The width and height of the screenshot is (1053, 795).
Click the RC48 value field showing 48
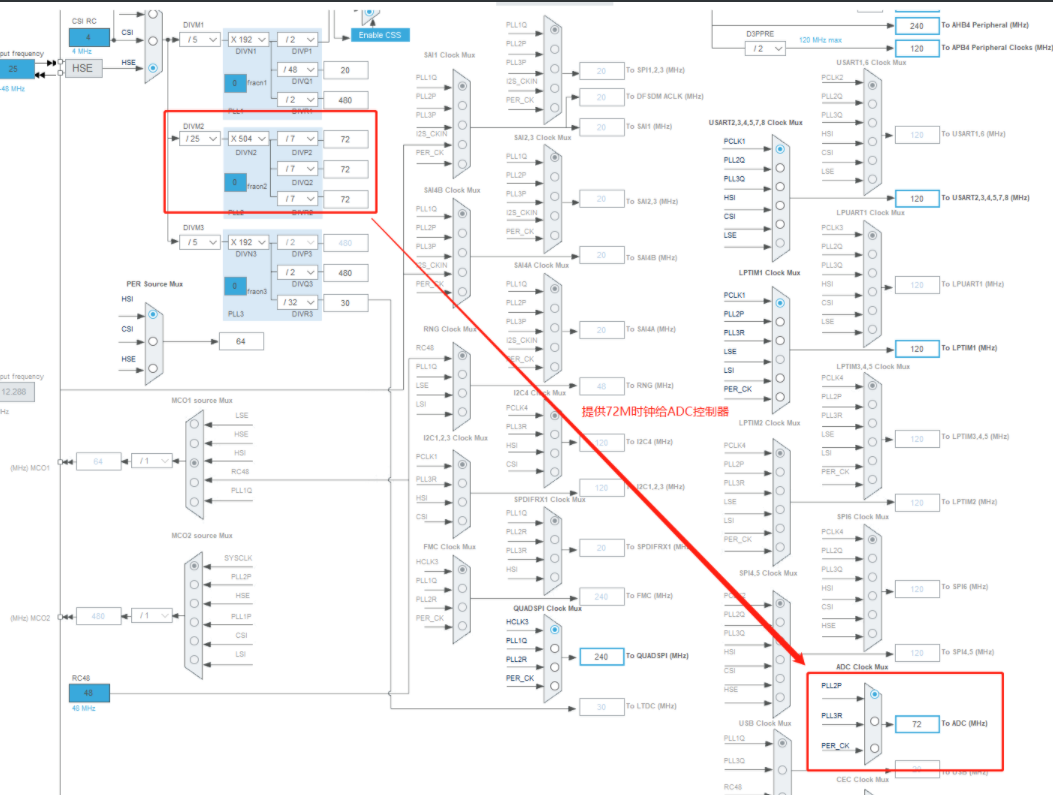90,691
